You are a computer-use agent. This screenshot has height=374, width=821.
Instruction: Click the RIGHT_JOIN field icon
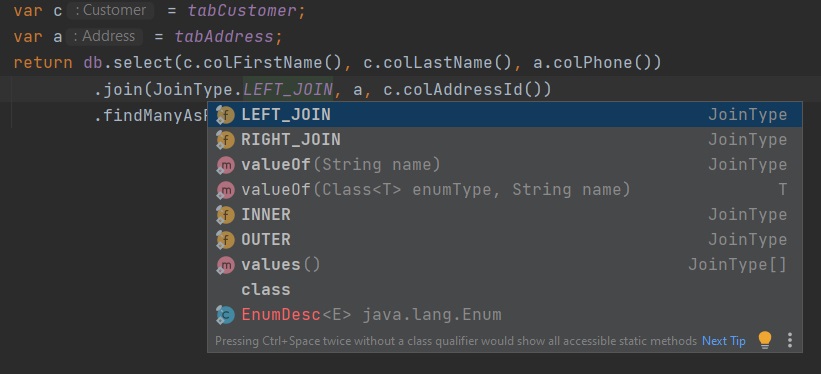tap(225, 140)
